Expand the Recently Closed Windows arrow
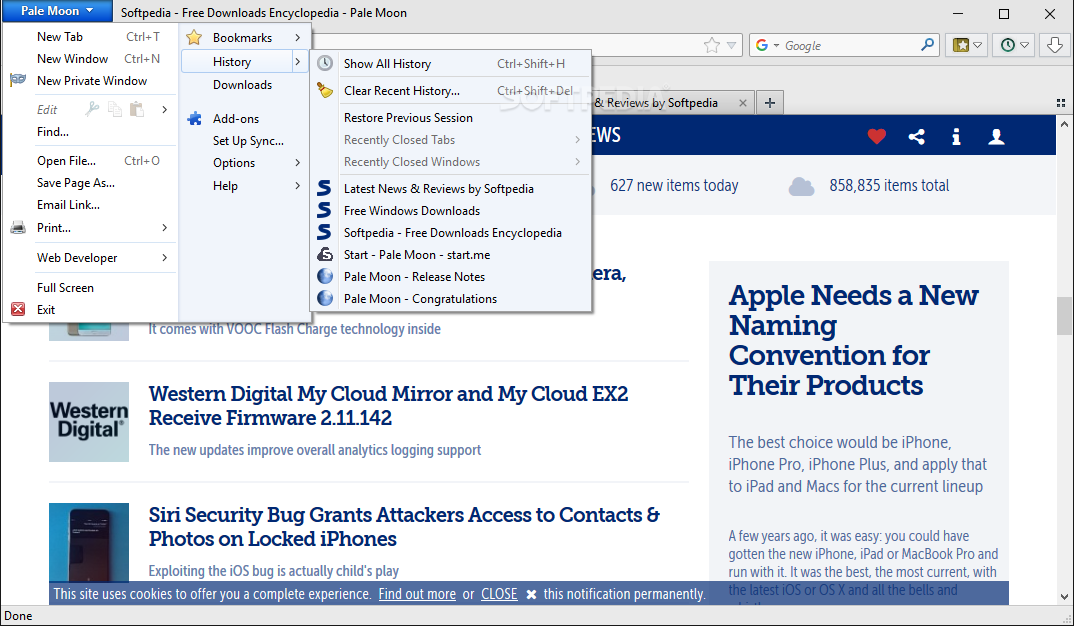The width and height of the screenshot is (1074, 626). point(577,162)
